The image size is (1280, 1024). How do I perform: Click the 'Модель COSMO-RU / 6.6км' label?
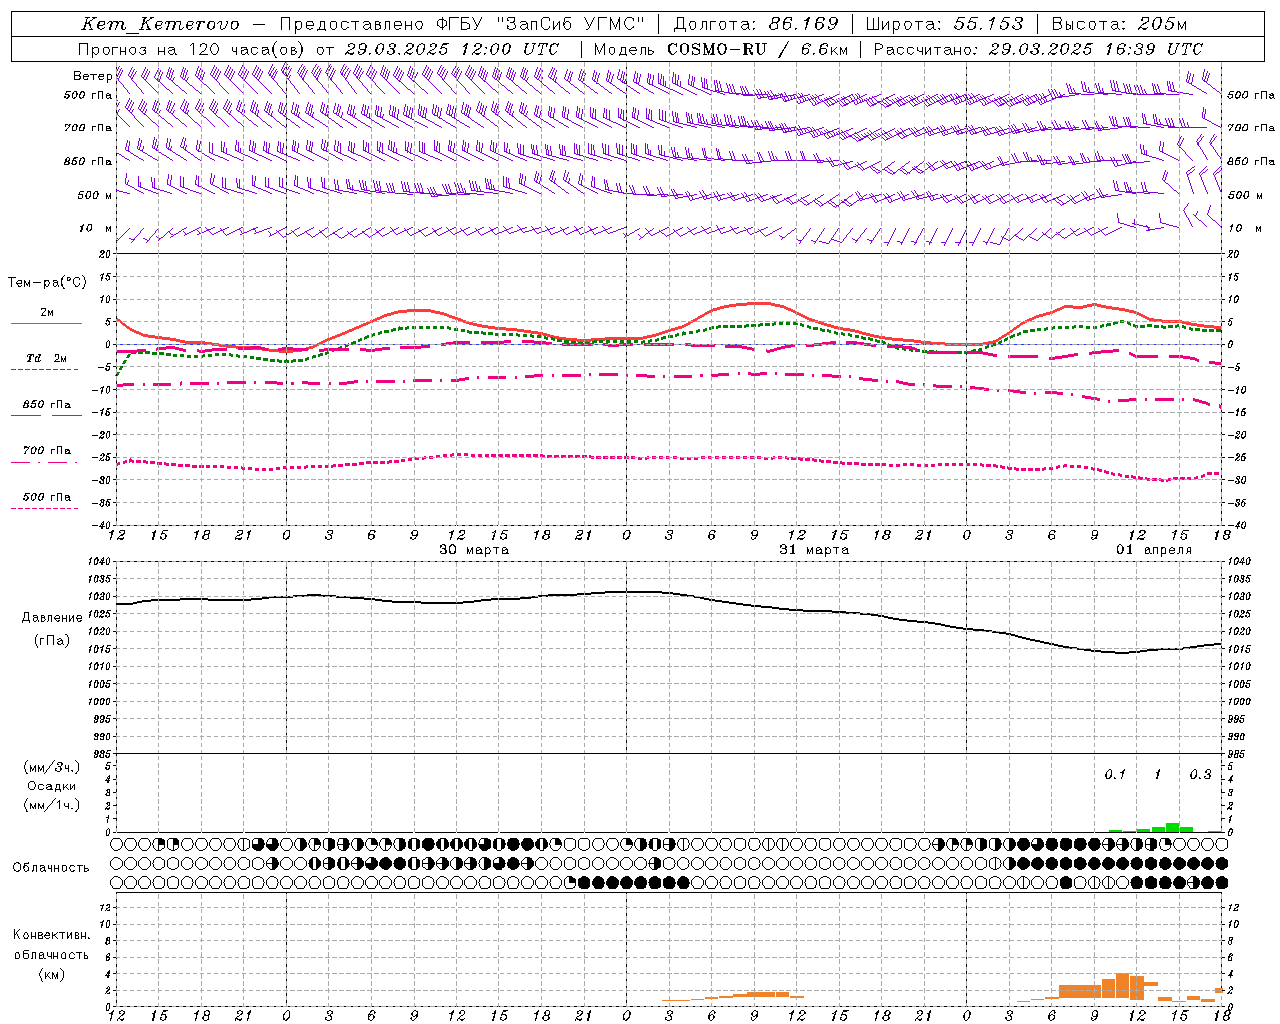click(x=720, y=49)
